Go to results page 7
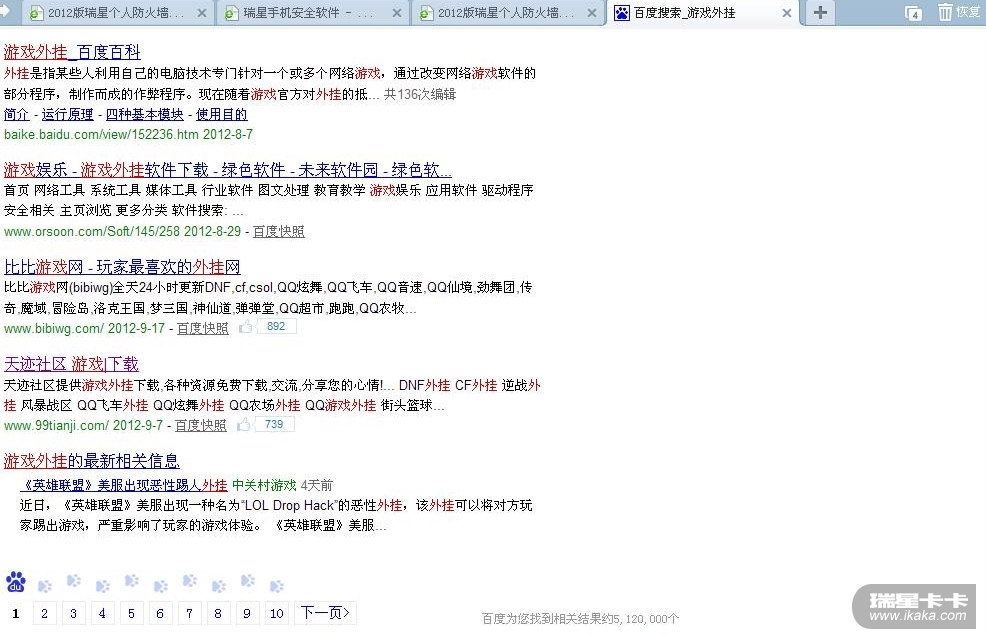The width and height of the screenshot is (986, 636). (189, 613)
